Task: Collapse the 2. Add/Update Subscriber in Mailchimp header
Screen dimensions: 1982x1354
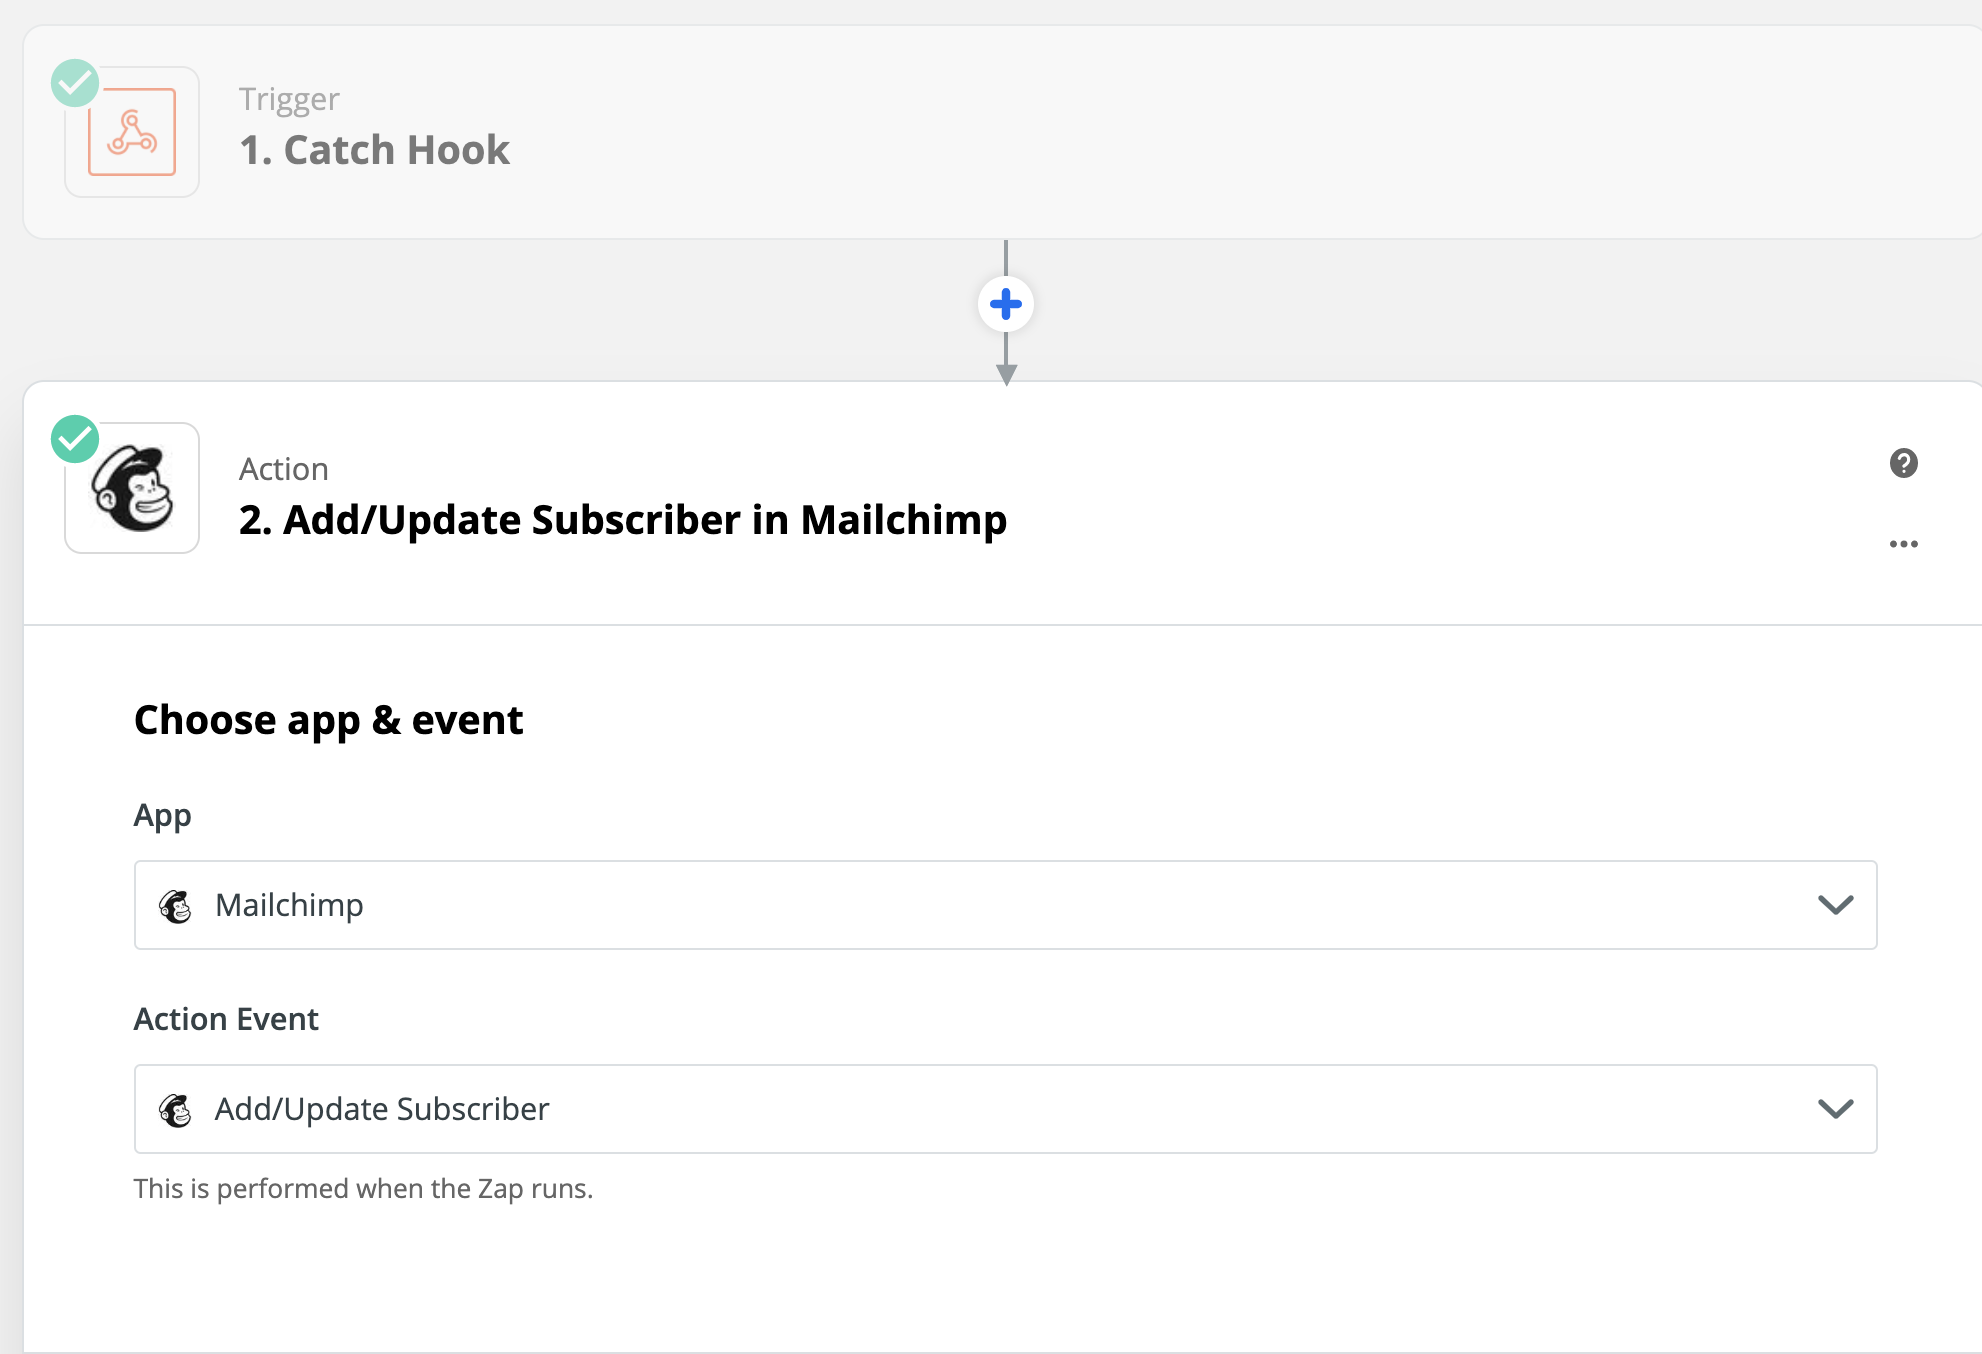Action: coord(1003,503)
